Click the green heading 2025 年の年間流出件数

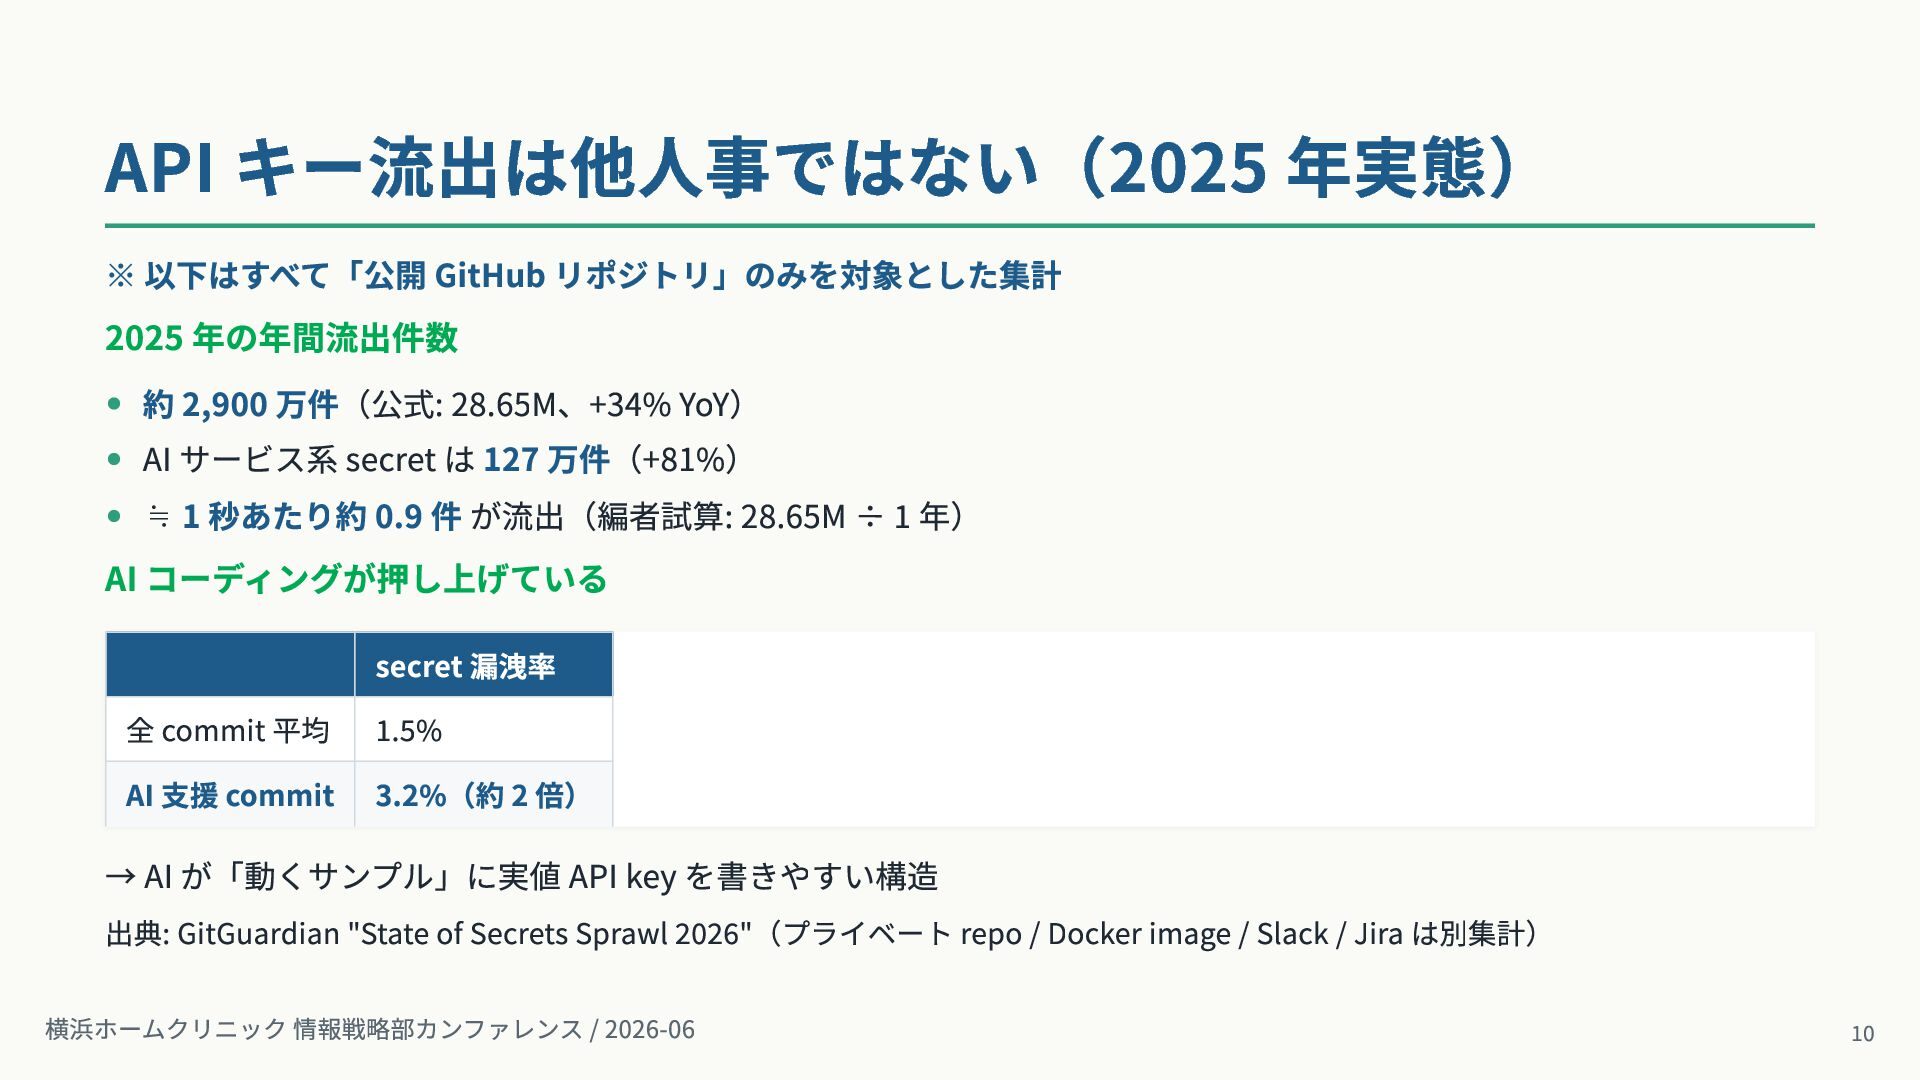[281, 338]
